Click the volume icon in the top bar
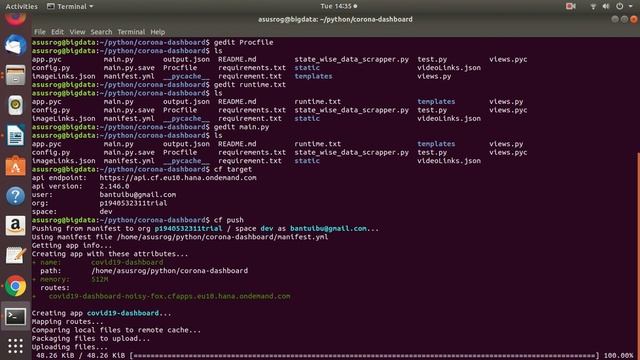This screenshot has height=360, width=640. tap(606, 6)
